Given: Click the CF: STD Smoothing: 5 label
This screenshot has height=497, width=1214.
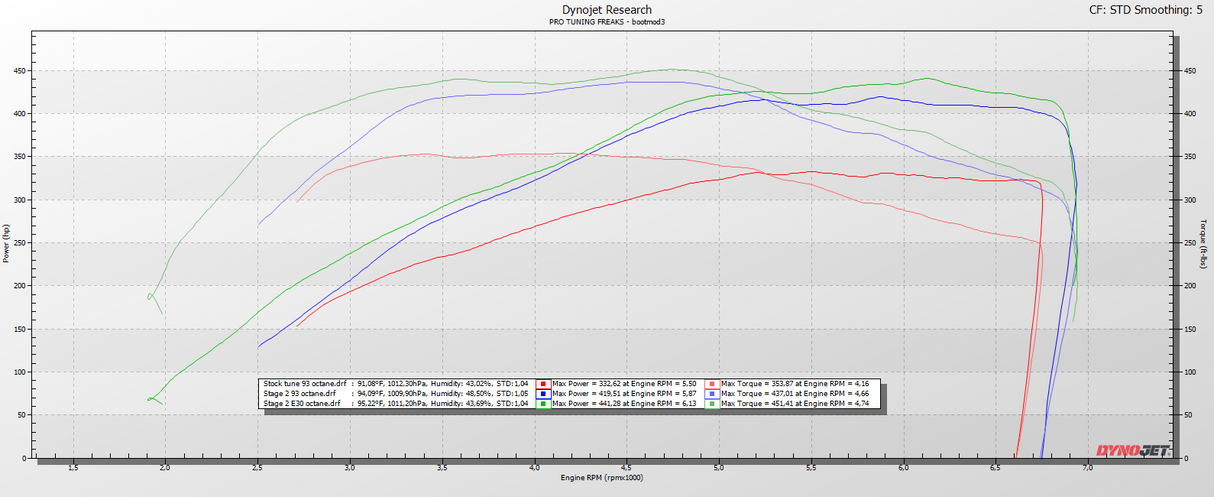Looking at the screenshot, I should point(1145,10).
